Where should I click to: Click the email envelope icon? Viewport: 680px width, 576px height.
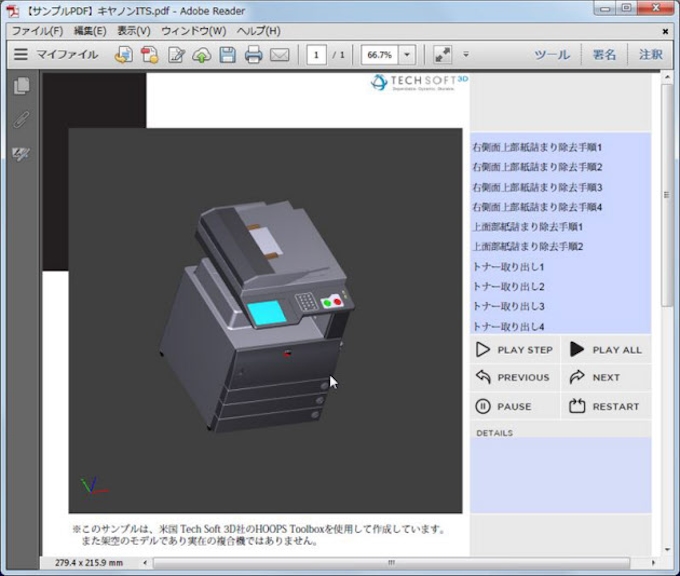click(279, 55)
